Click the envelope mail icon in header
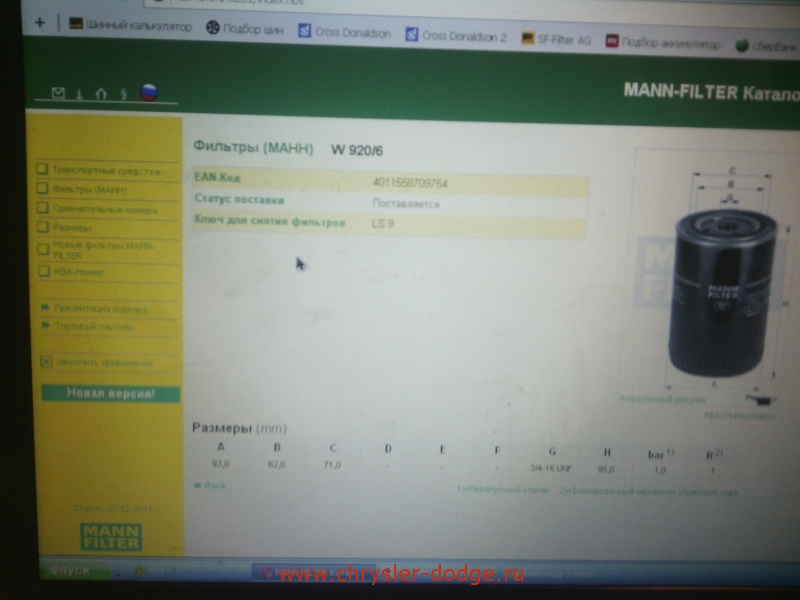 click(x=58, y=93)
